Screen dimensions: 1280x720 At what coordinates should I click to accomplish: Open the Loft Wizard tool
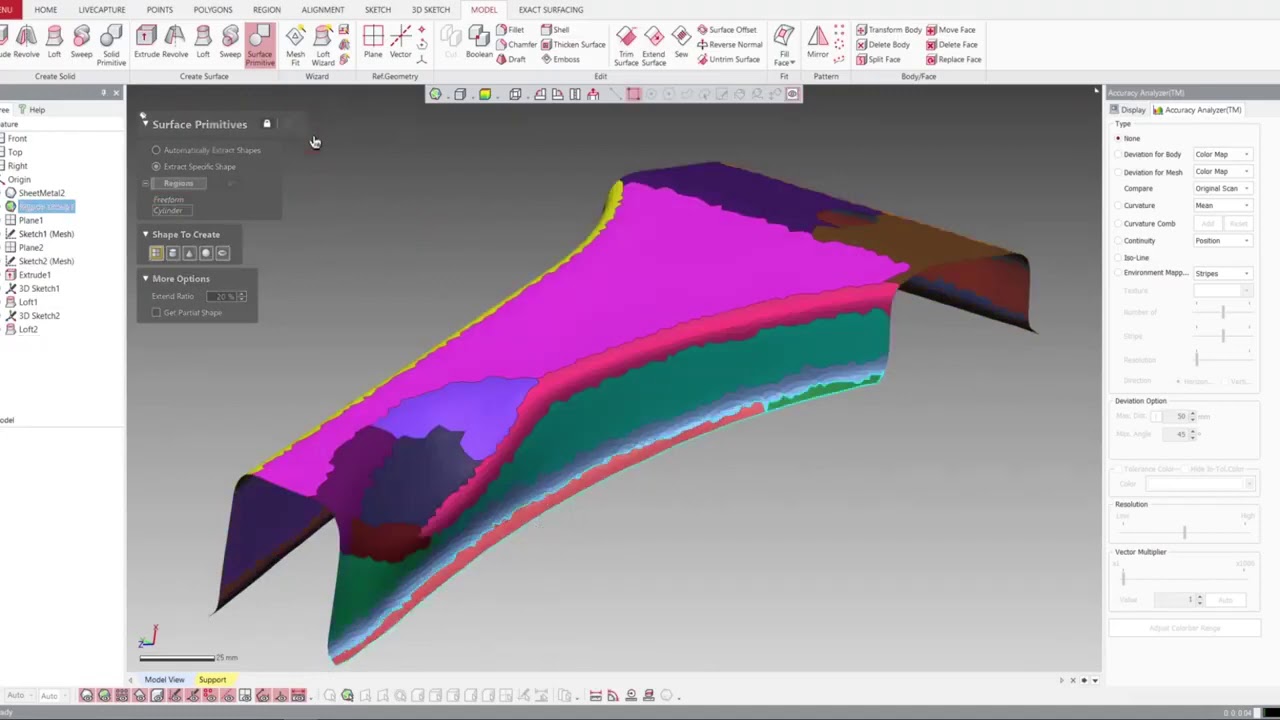(322, 46)
